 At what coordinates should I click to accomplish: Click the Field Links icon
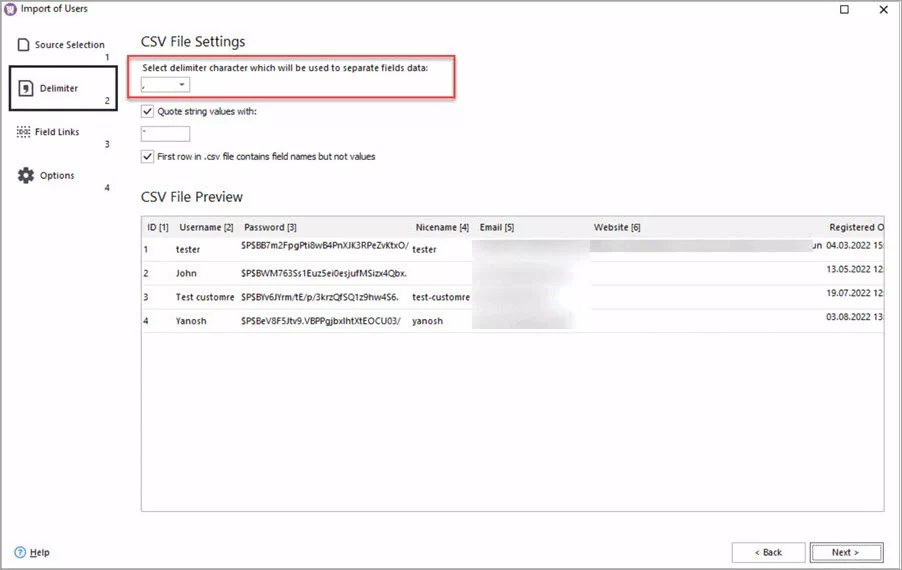tap(23, 132)
